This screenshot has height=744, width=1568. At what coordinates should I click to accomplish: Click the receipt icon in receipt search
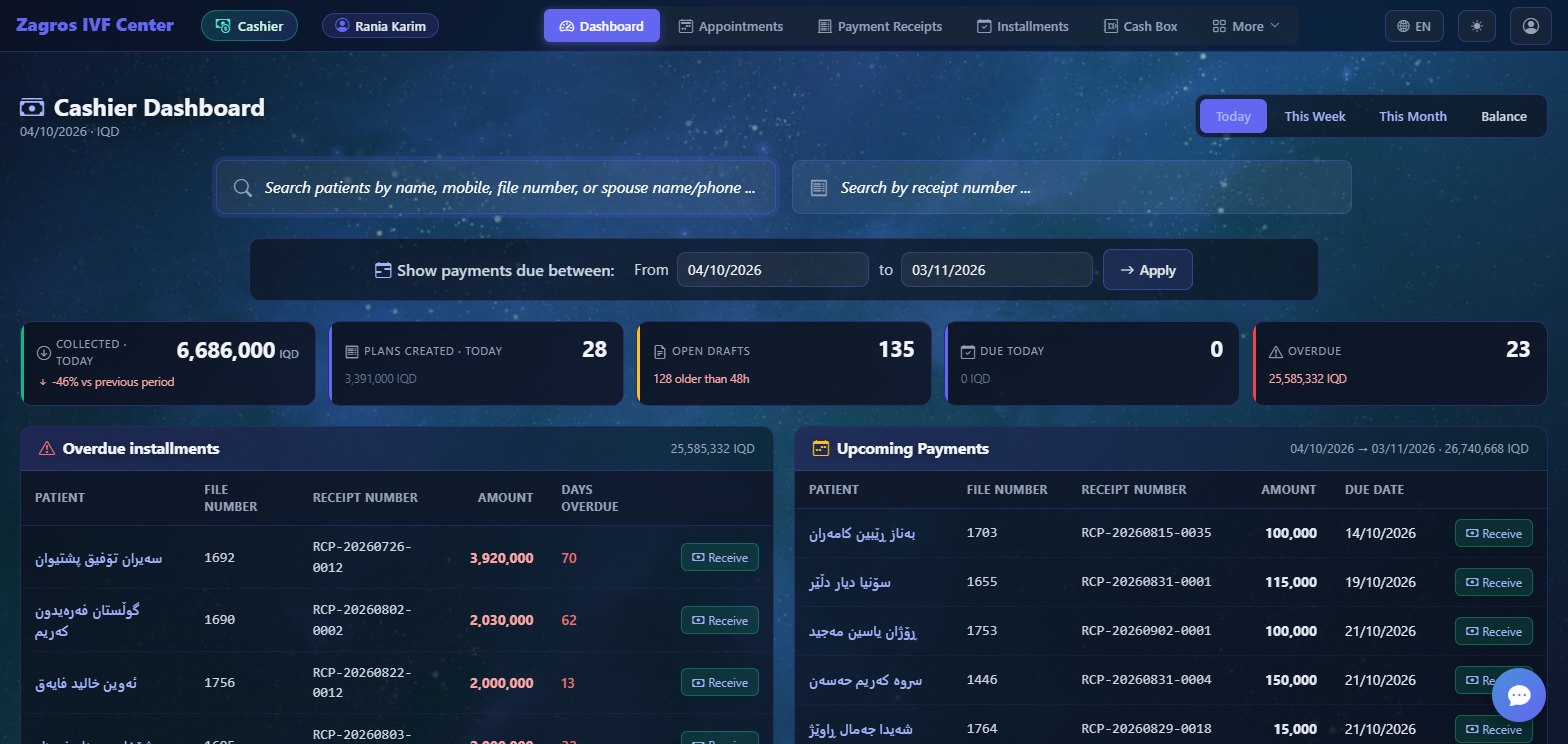[818, 188]
